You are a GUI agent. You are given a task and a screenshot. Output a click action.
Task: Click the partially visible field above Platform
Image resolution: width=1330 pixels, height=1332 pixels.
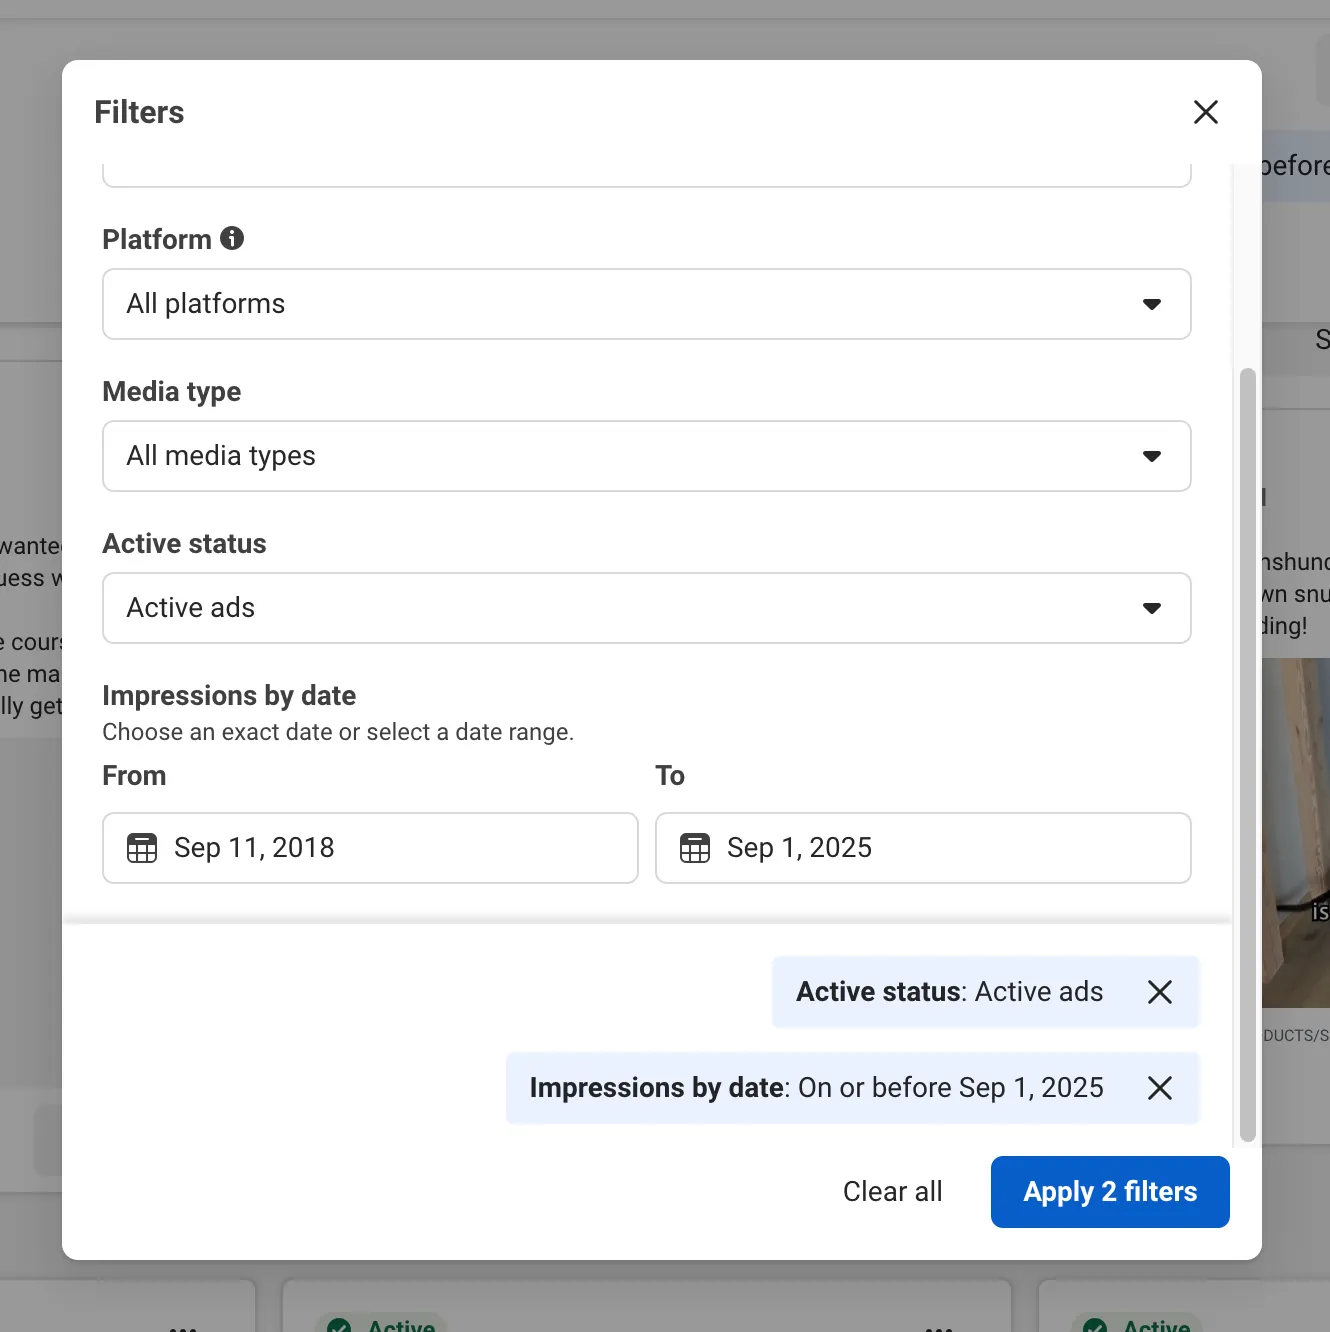click(x=646, y=175)
